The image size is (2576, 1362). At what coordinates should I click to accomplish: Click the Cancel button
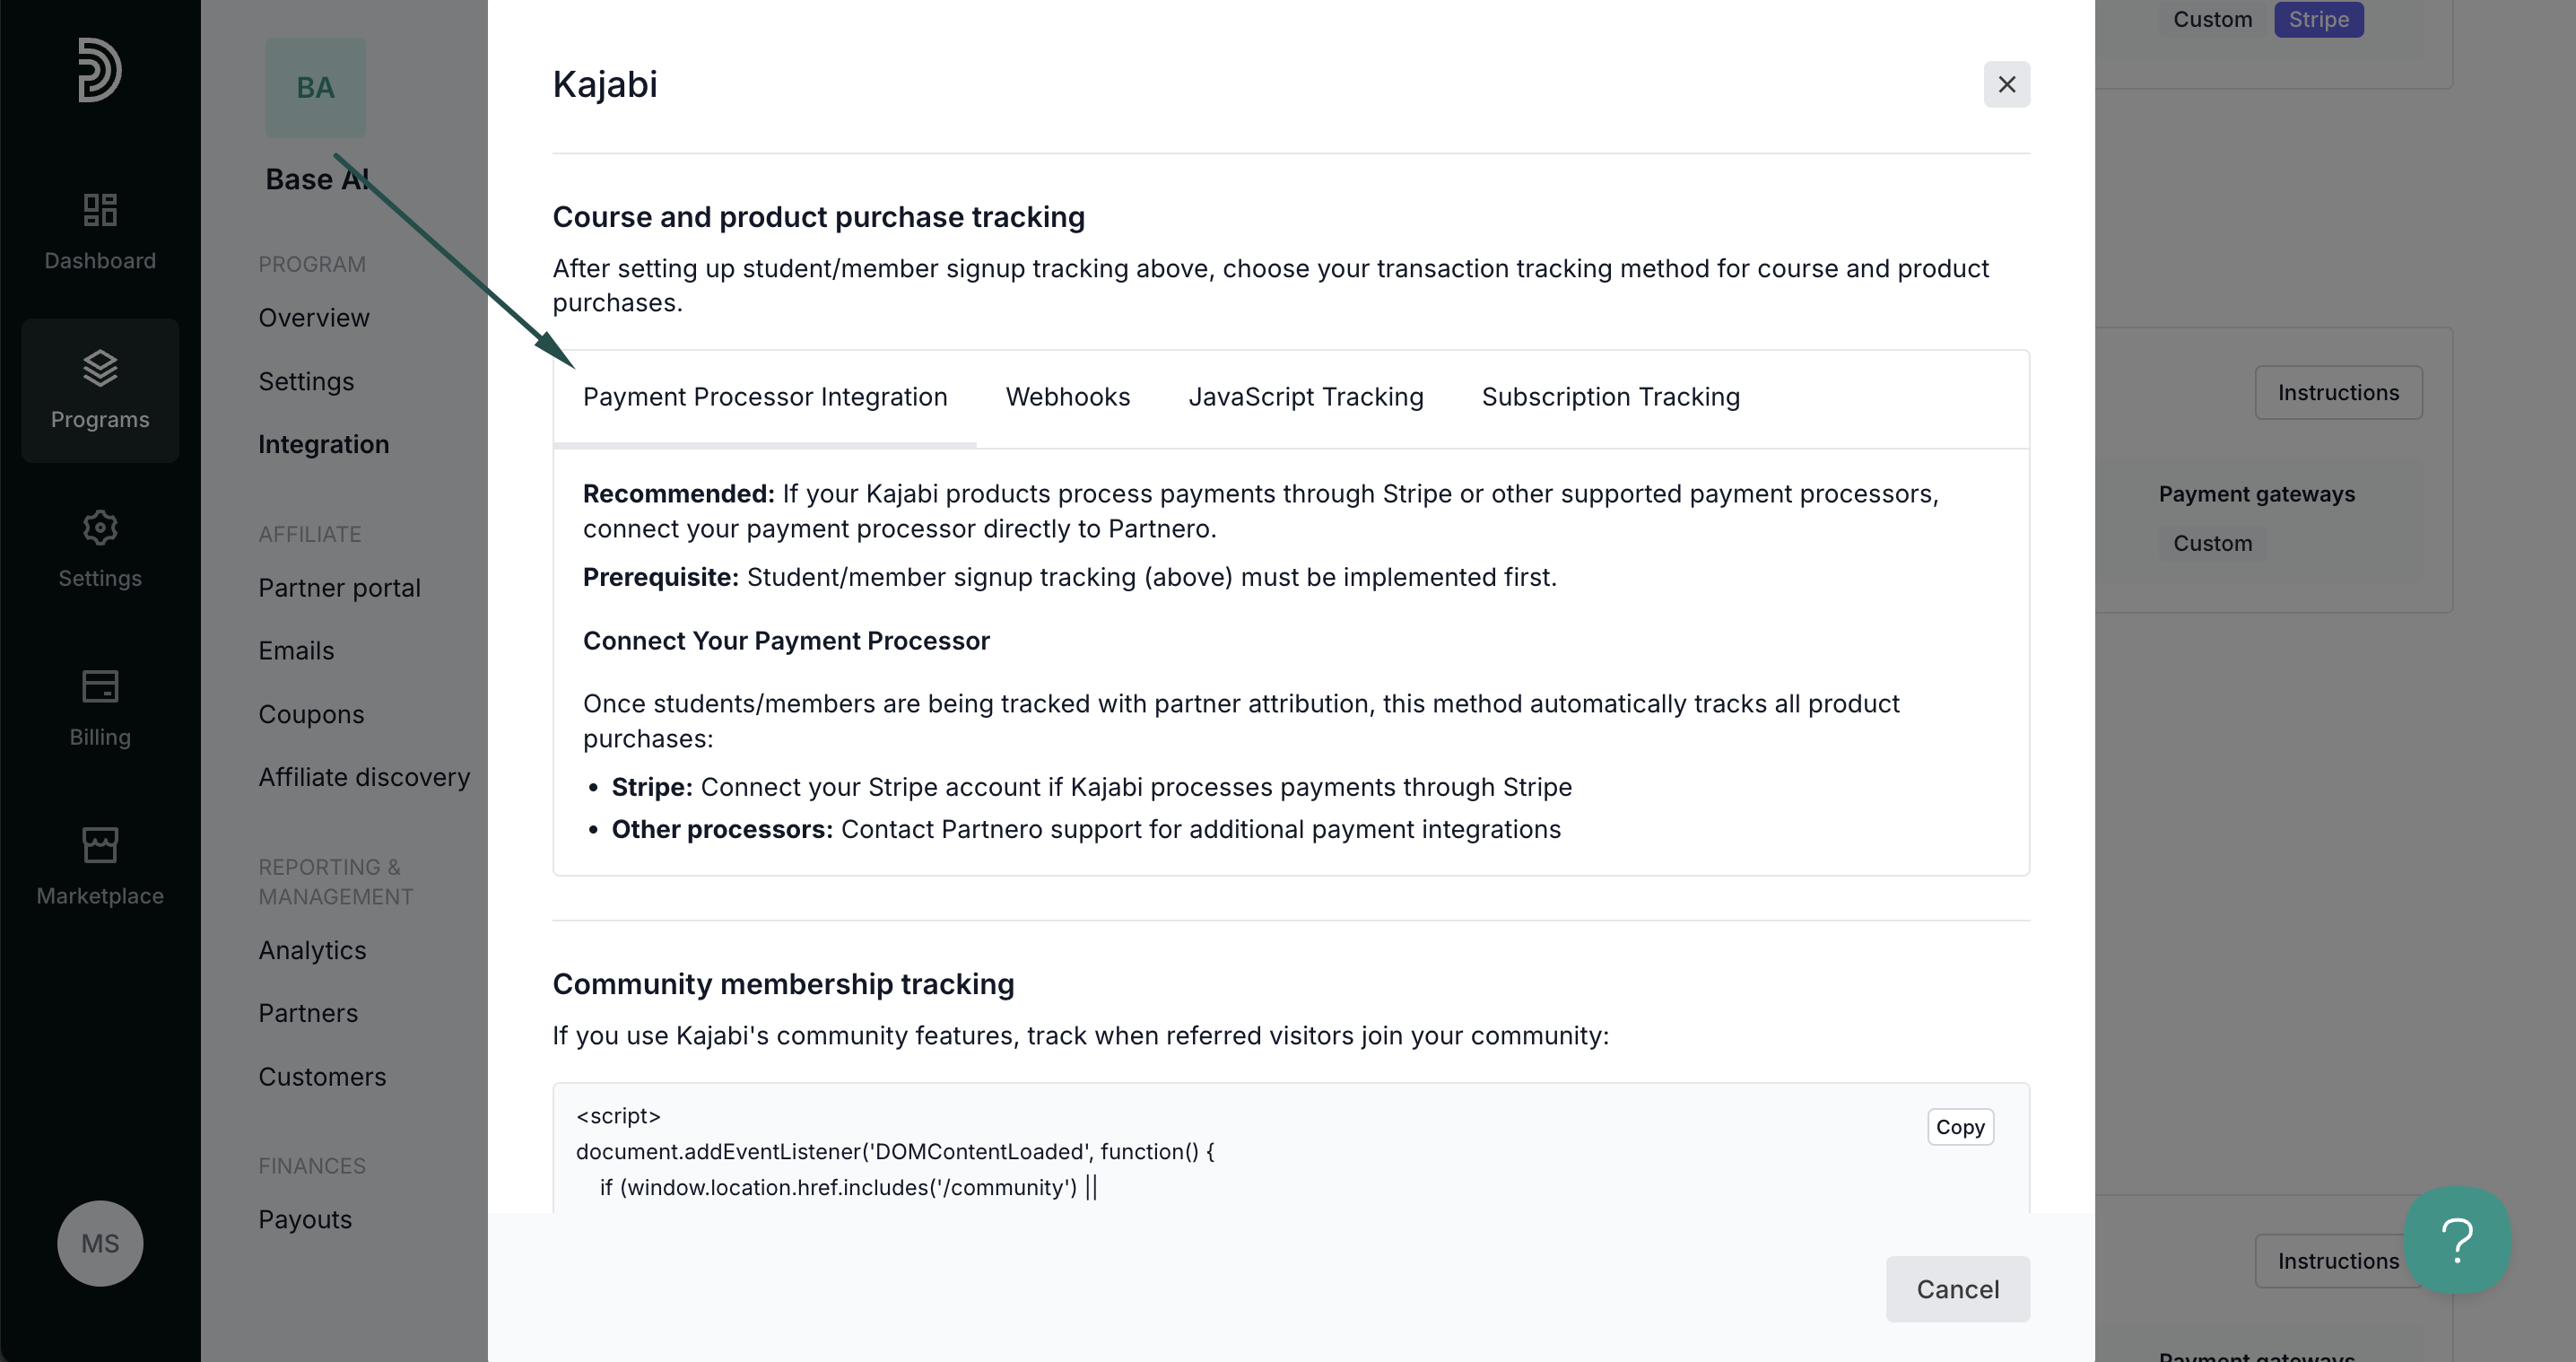tap(1957, 1289)
